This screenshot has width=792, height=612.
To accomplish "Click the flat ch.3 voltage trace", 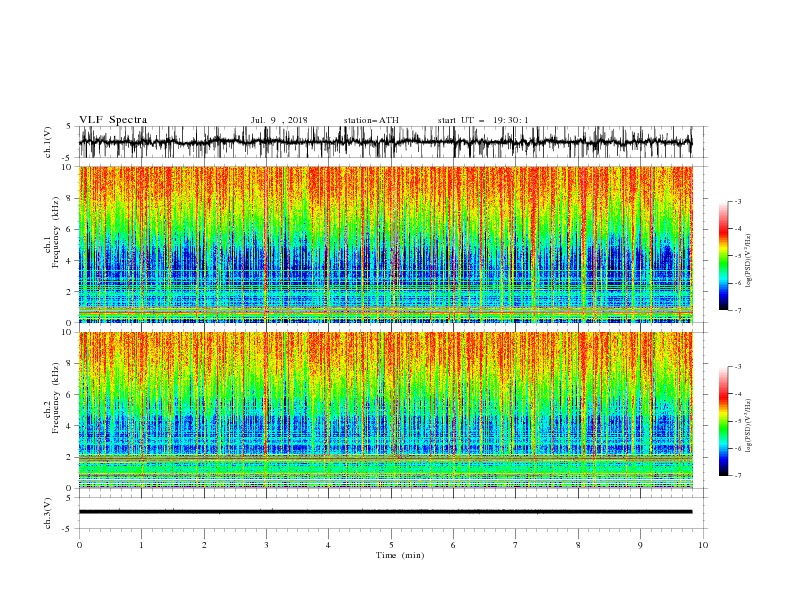I will (385, 512).
